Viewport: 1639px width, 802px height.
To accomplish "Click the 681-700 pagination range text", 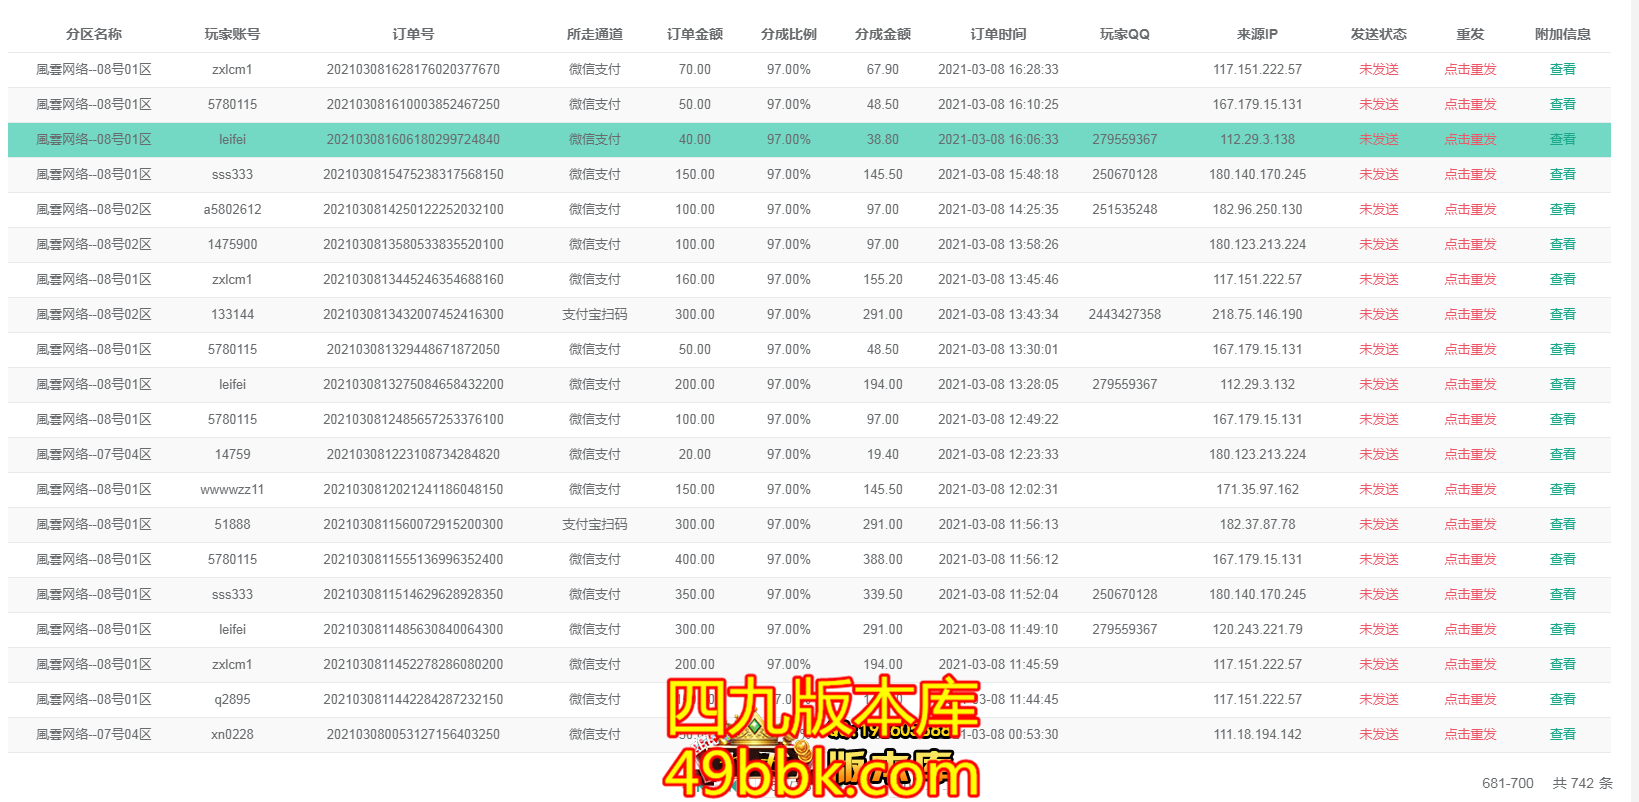I will (x=1507, y=783).
